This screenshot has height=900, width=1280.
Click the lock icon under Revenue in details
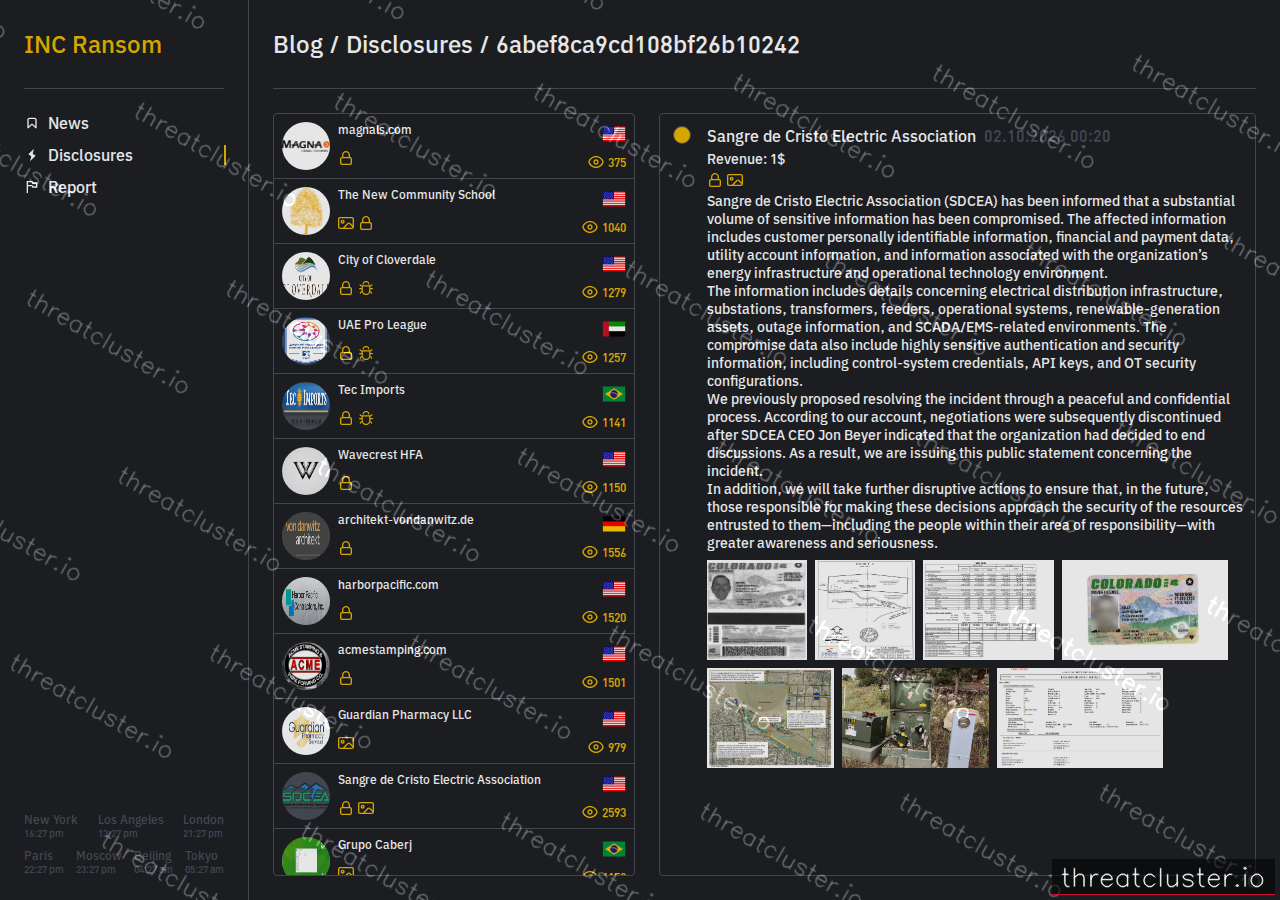(x=715, y=180)
